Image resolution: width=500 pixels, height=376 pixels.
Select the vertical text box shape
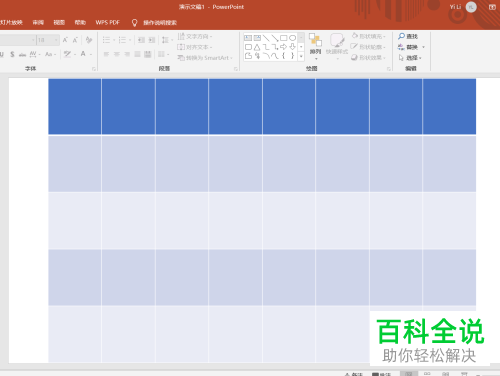257,38
